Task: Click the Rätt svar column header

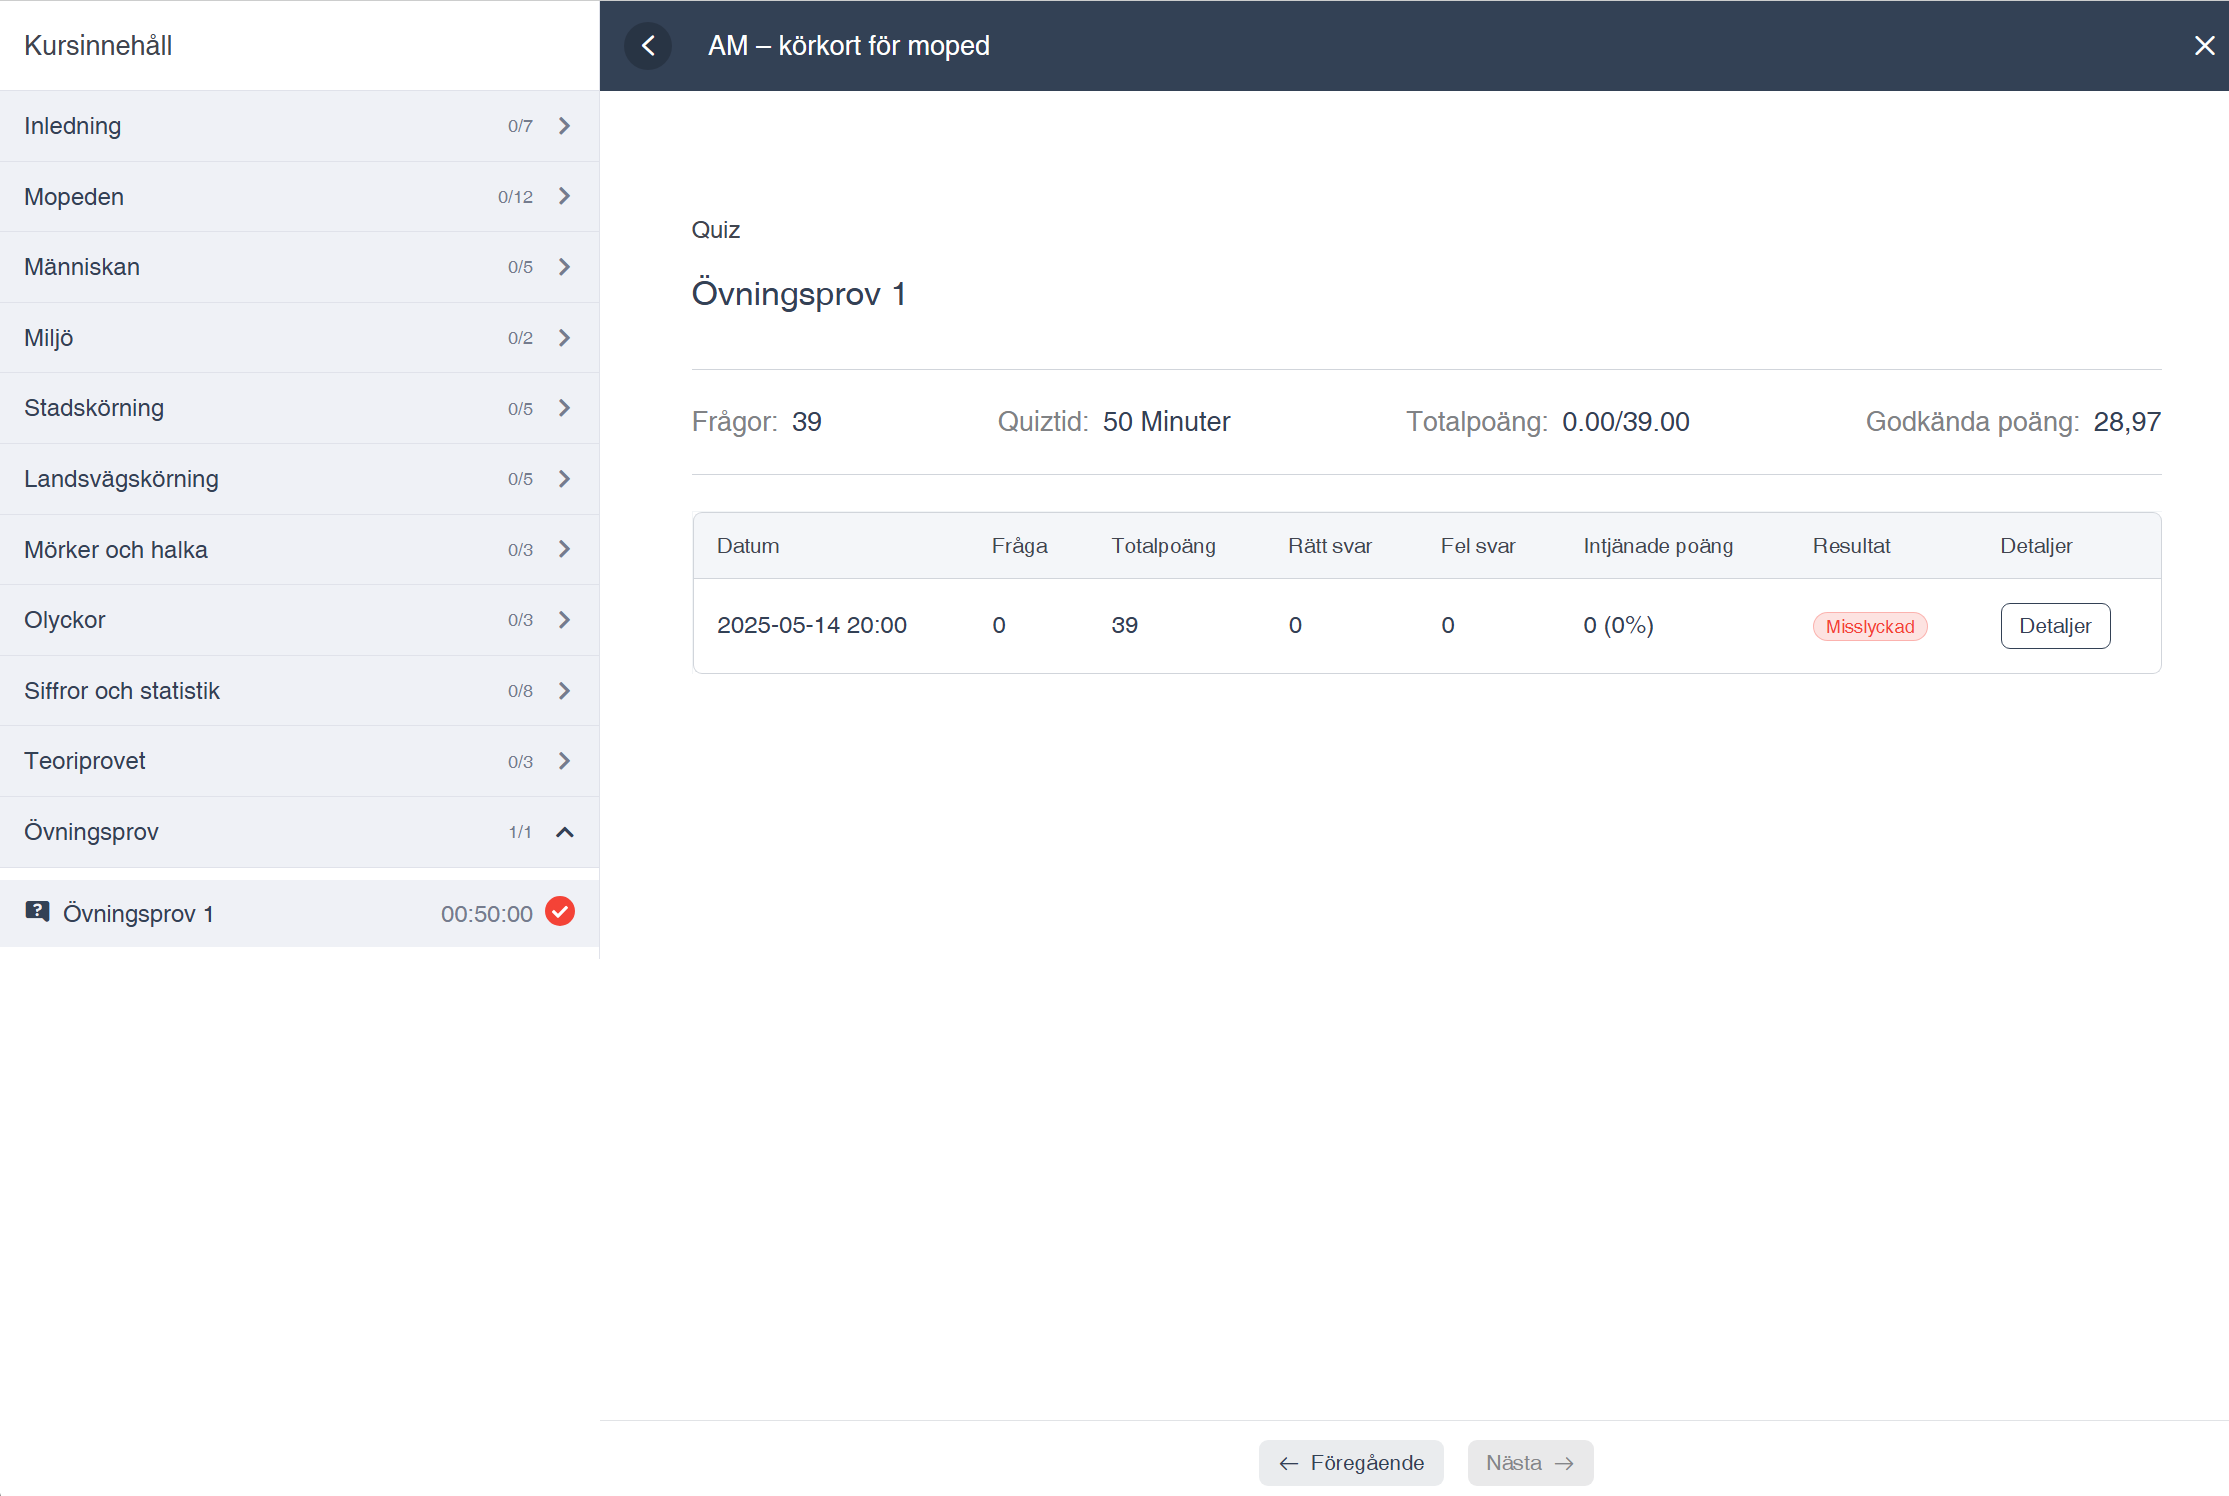Action: pos(1329,546)
